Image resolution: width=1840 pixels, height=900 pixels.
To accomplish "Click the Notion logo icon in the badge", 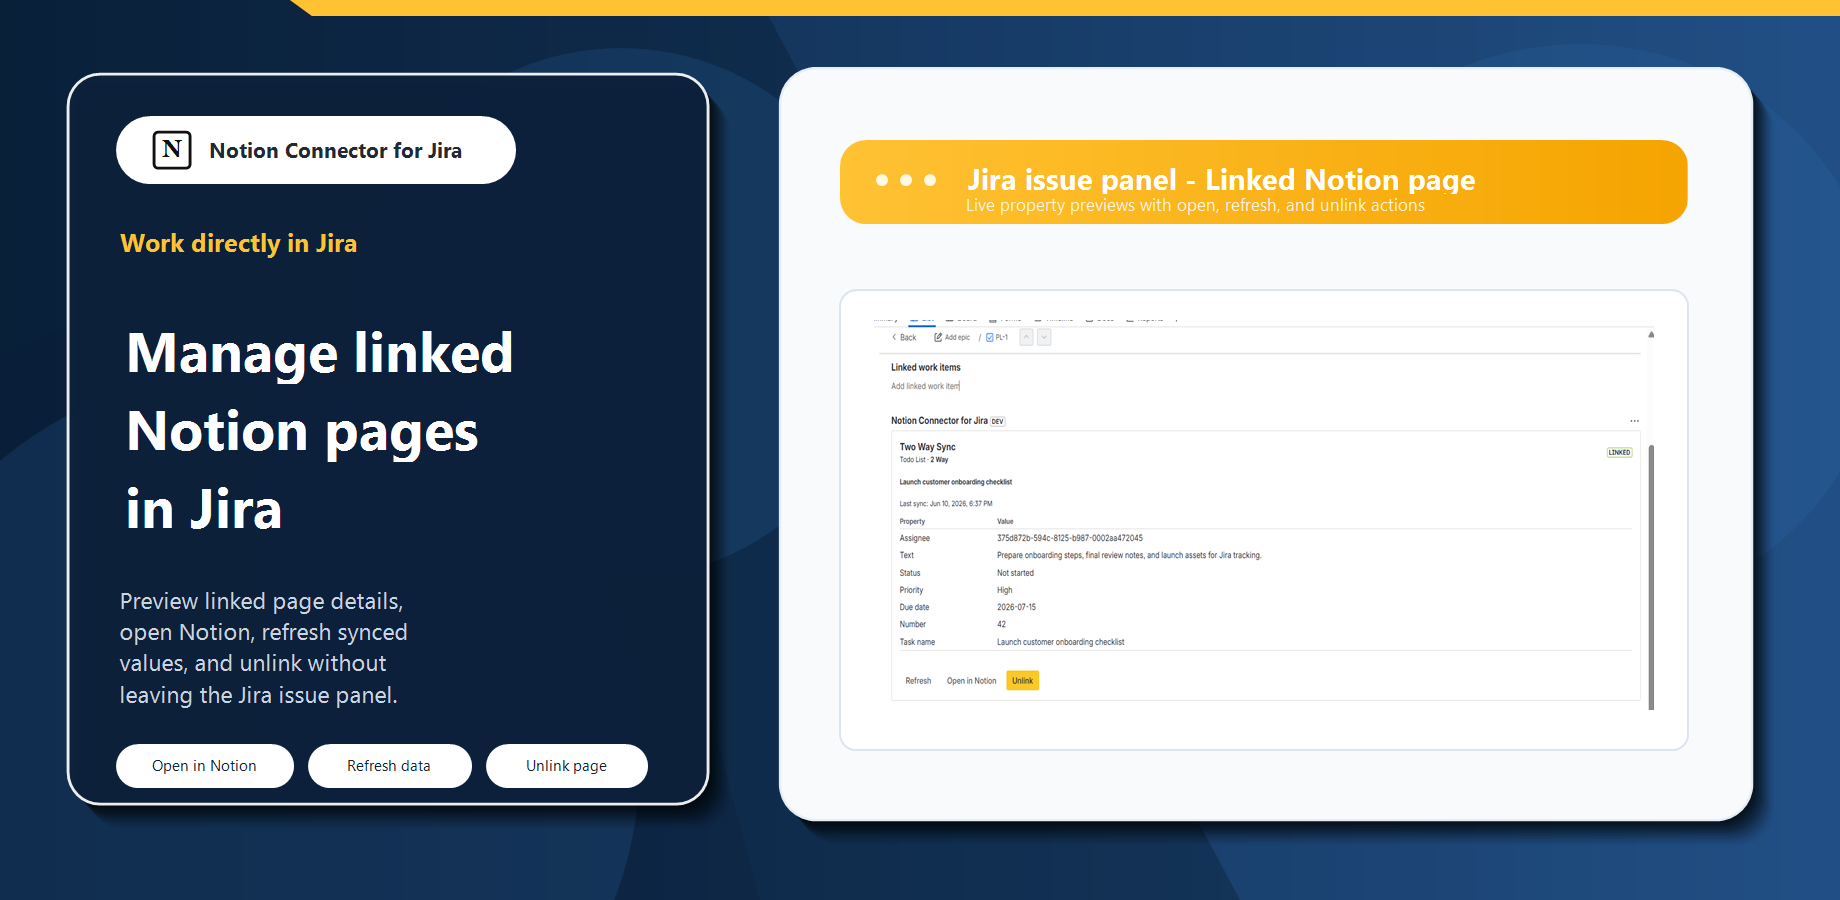I will 172,150.
